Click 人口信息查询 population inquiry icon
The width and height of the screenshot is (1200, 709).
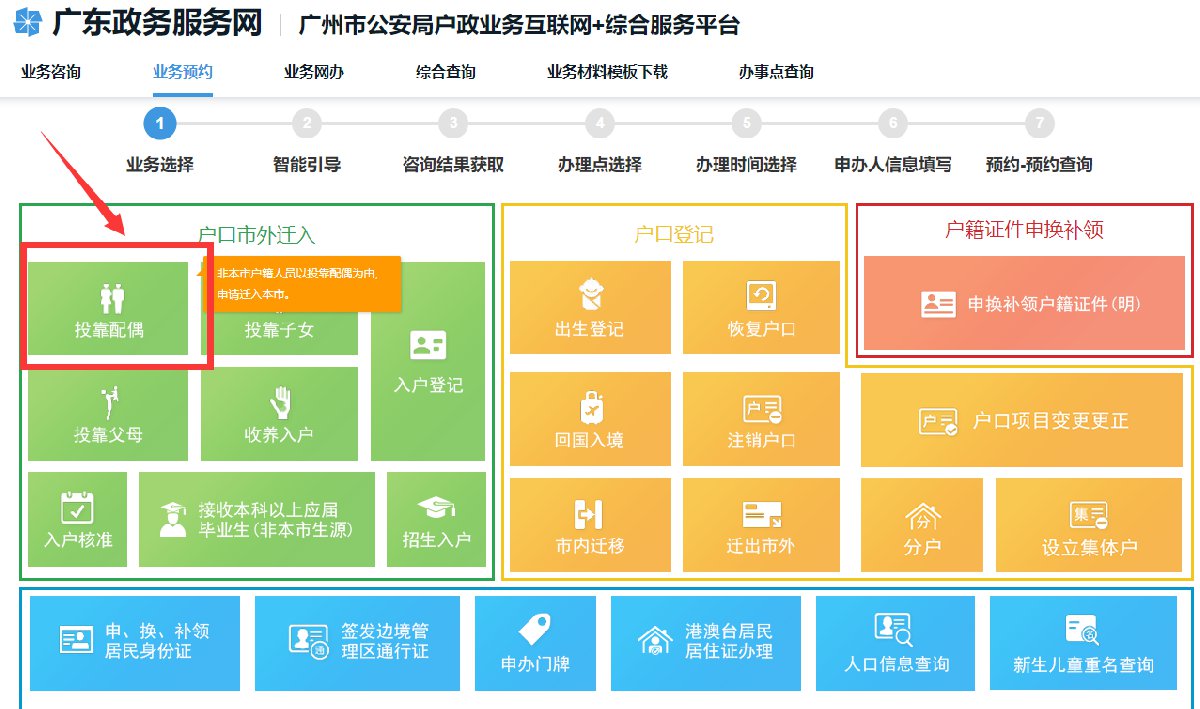[x=895, y=643]
